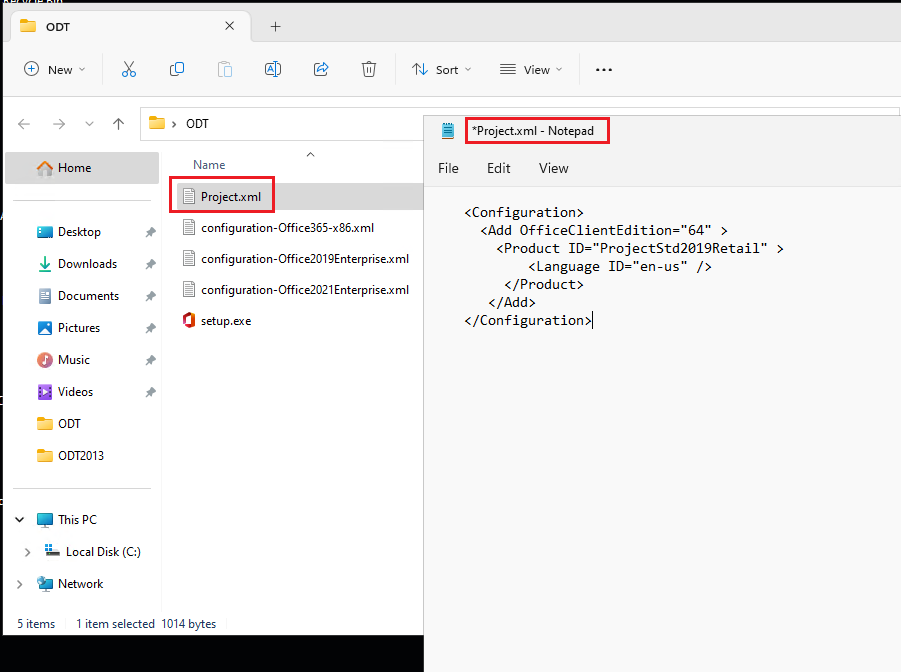The width and height of the screenshot is (901, 672).
Task: Click the Paste clipboard icon
Action: [x=225, y=70]
